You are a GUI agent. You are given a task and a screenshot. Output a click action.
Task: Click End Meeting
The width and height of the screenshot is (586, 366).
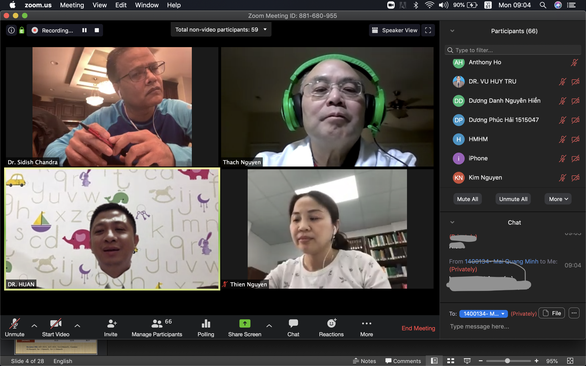coord(418,328)
